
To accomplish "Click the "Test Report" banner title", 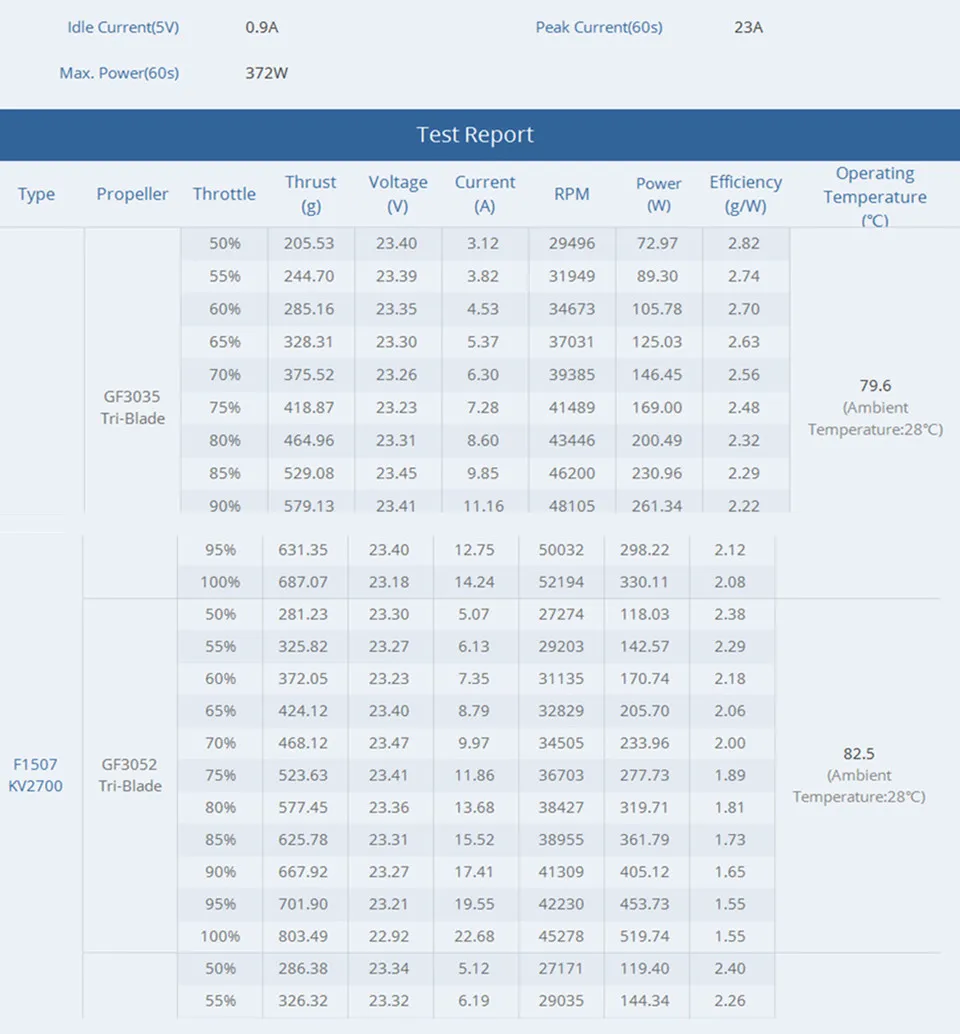I will [475, 135].
